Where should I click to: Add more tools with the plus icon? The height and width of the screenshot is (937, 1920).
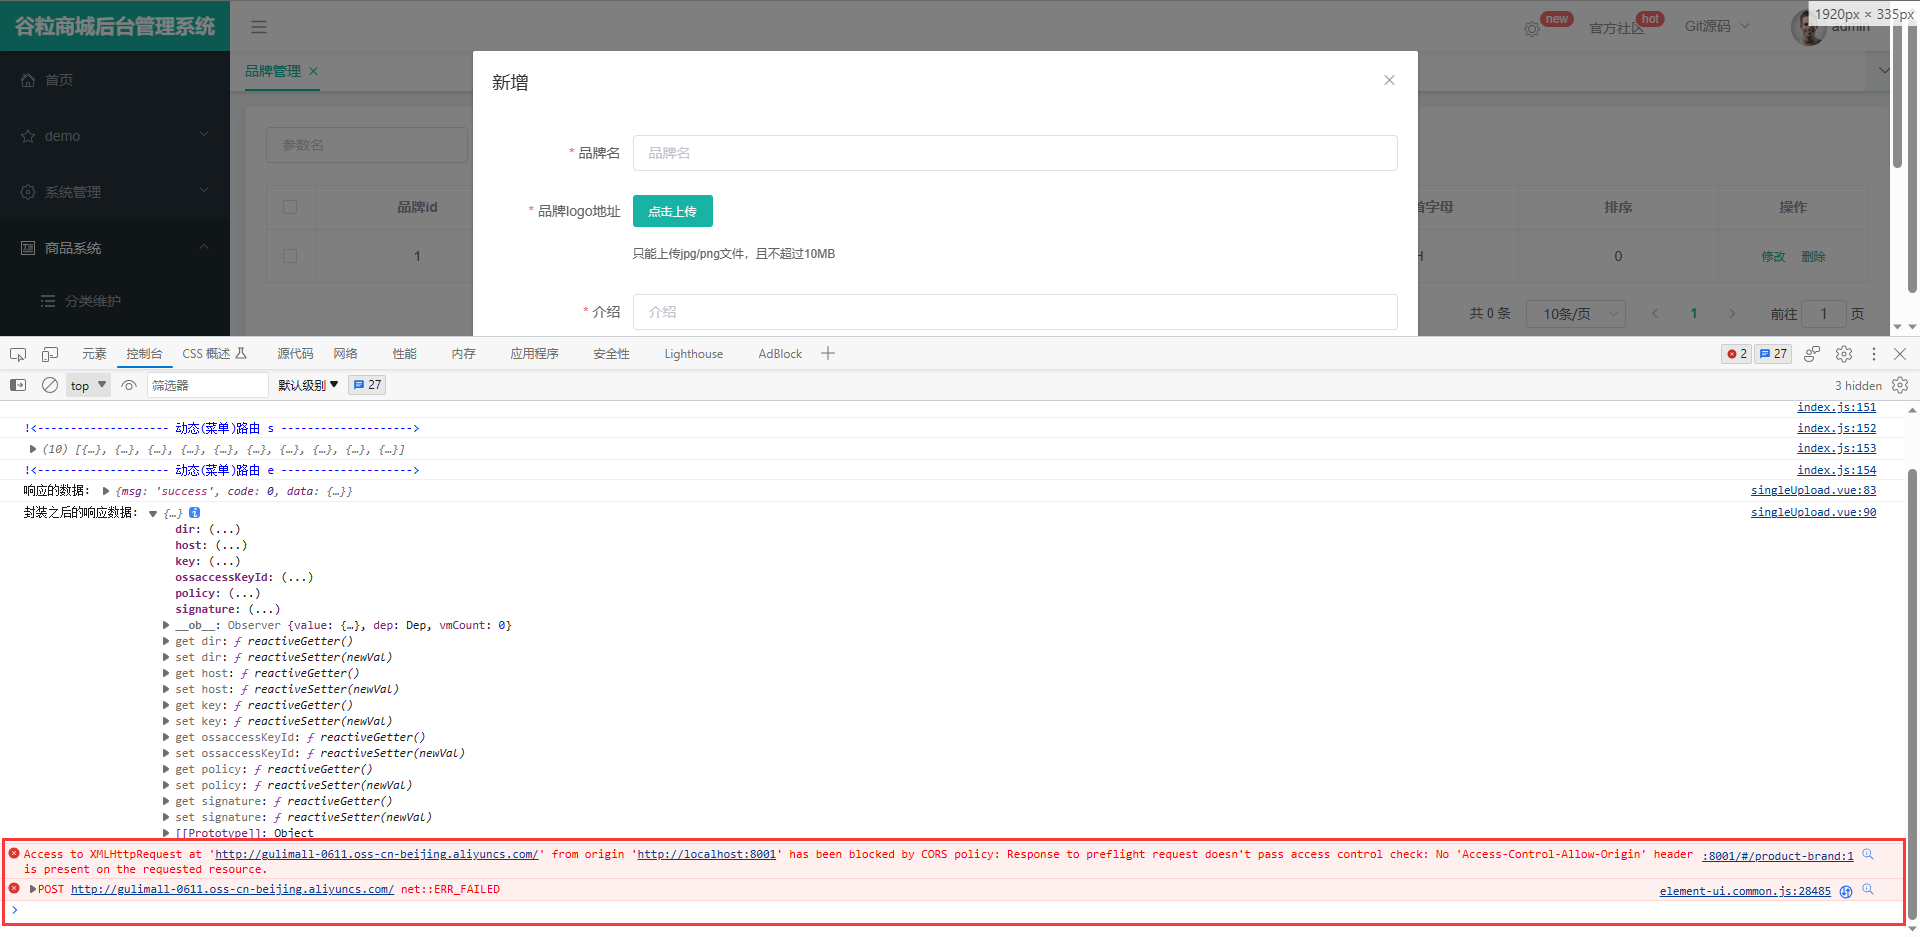tap(828, 353)
